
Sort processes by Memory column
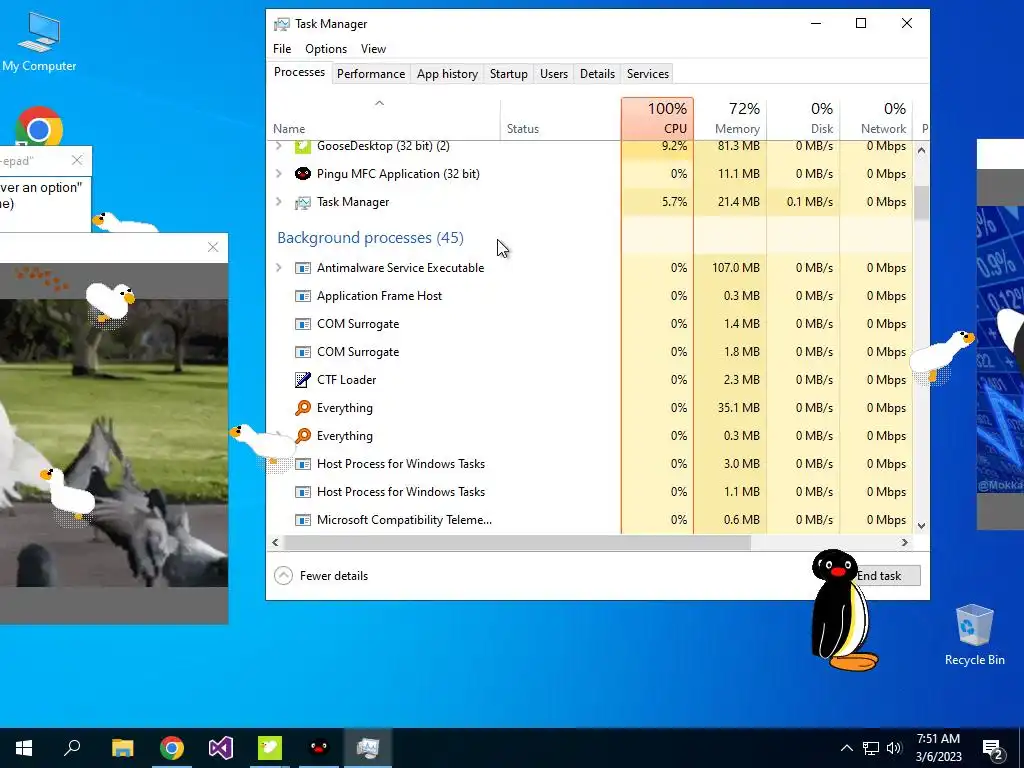pos(730,118)
